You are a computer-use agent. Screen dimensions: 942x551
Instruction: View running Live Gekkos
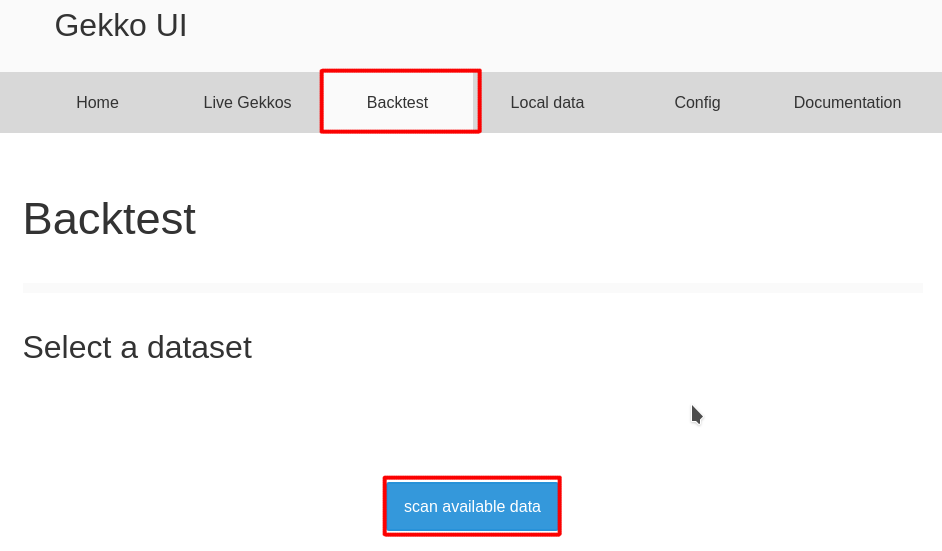tap(247, 102)
